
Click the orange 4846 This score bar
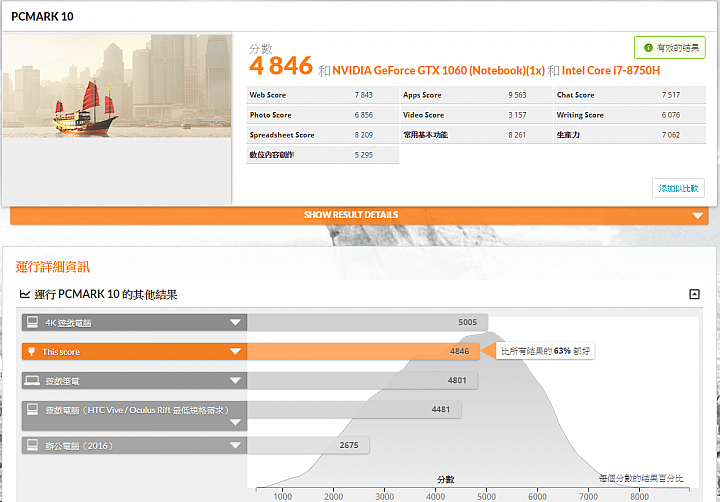363,352
